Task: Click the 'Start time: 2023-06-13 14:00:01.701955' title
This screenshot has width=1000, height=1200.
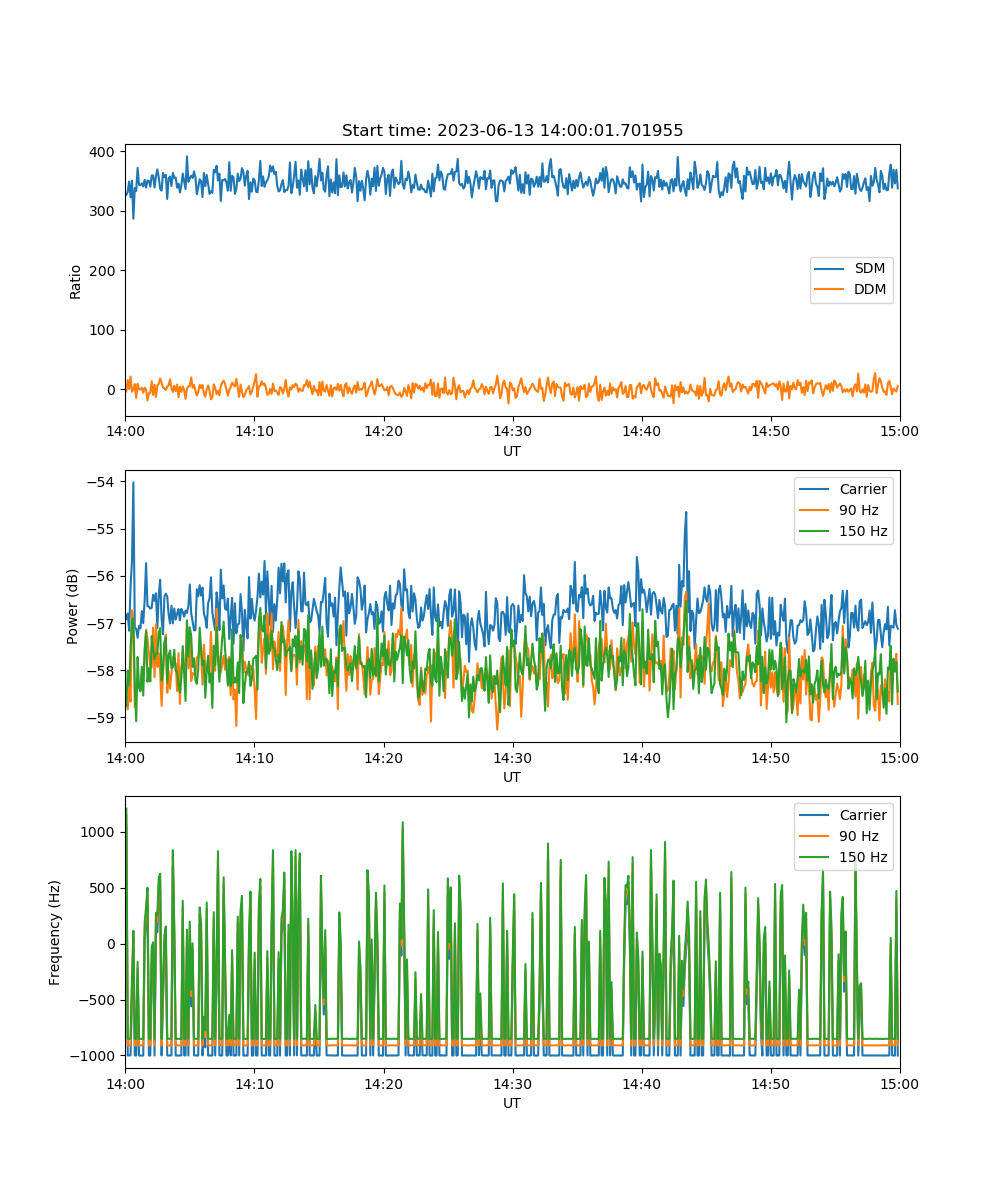Action: click(x=512, y=131)
